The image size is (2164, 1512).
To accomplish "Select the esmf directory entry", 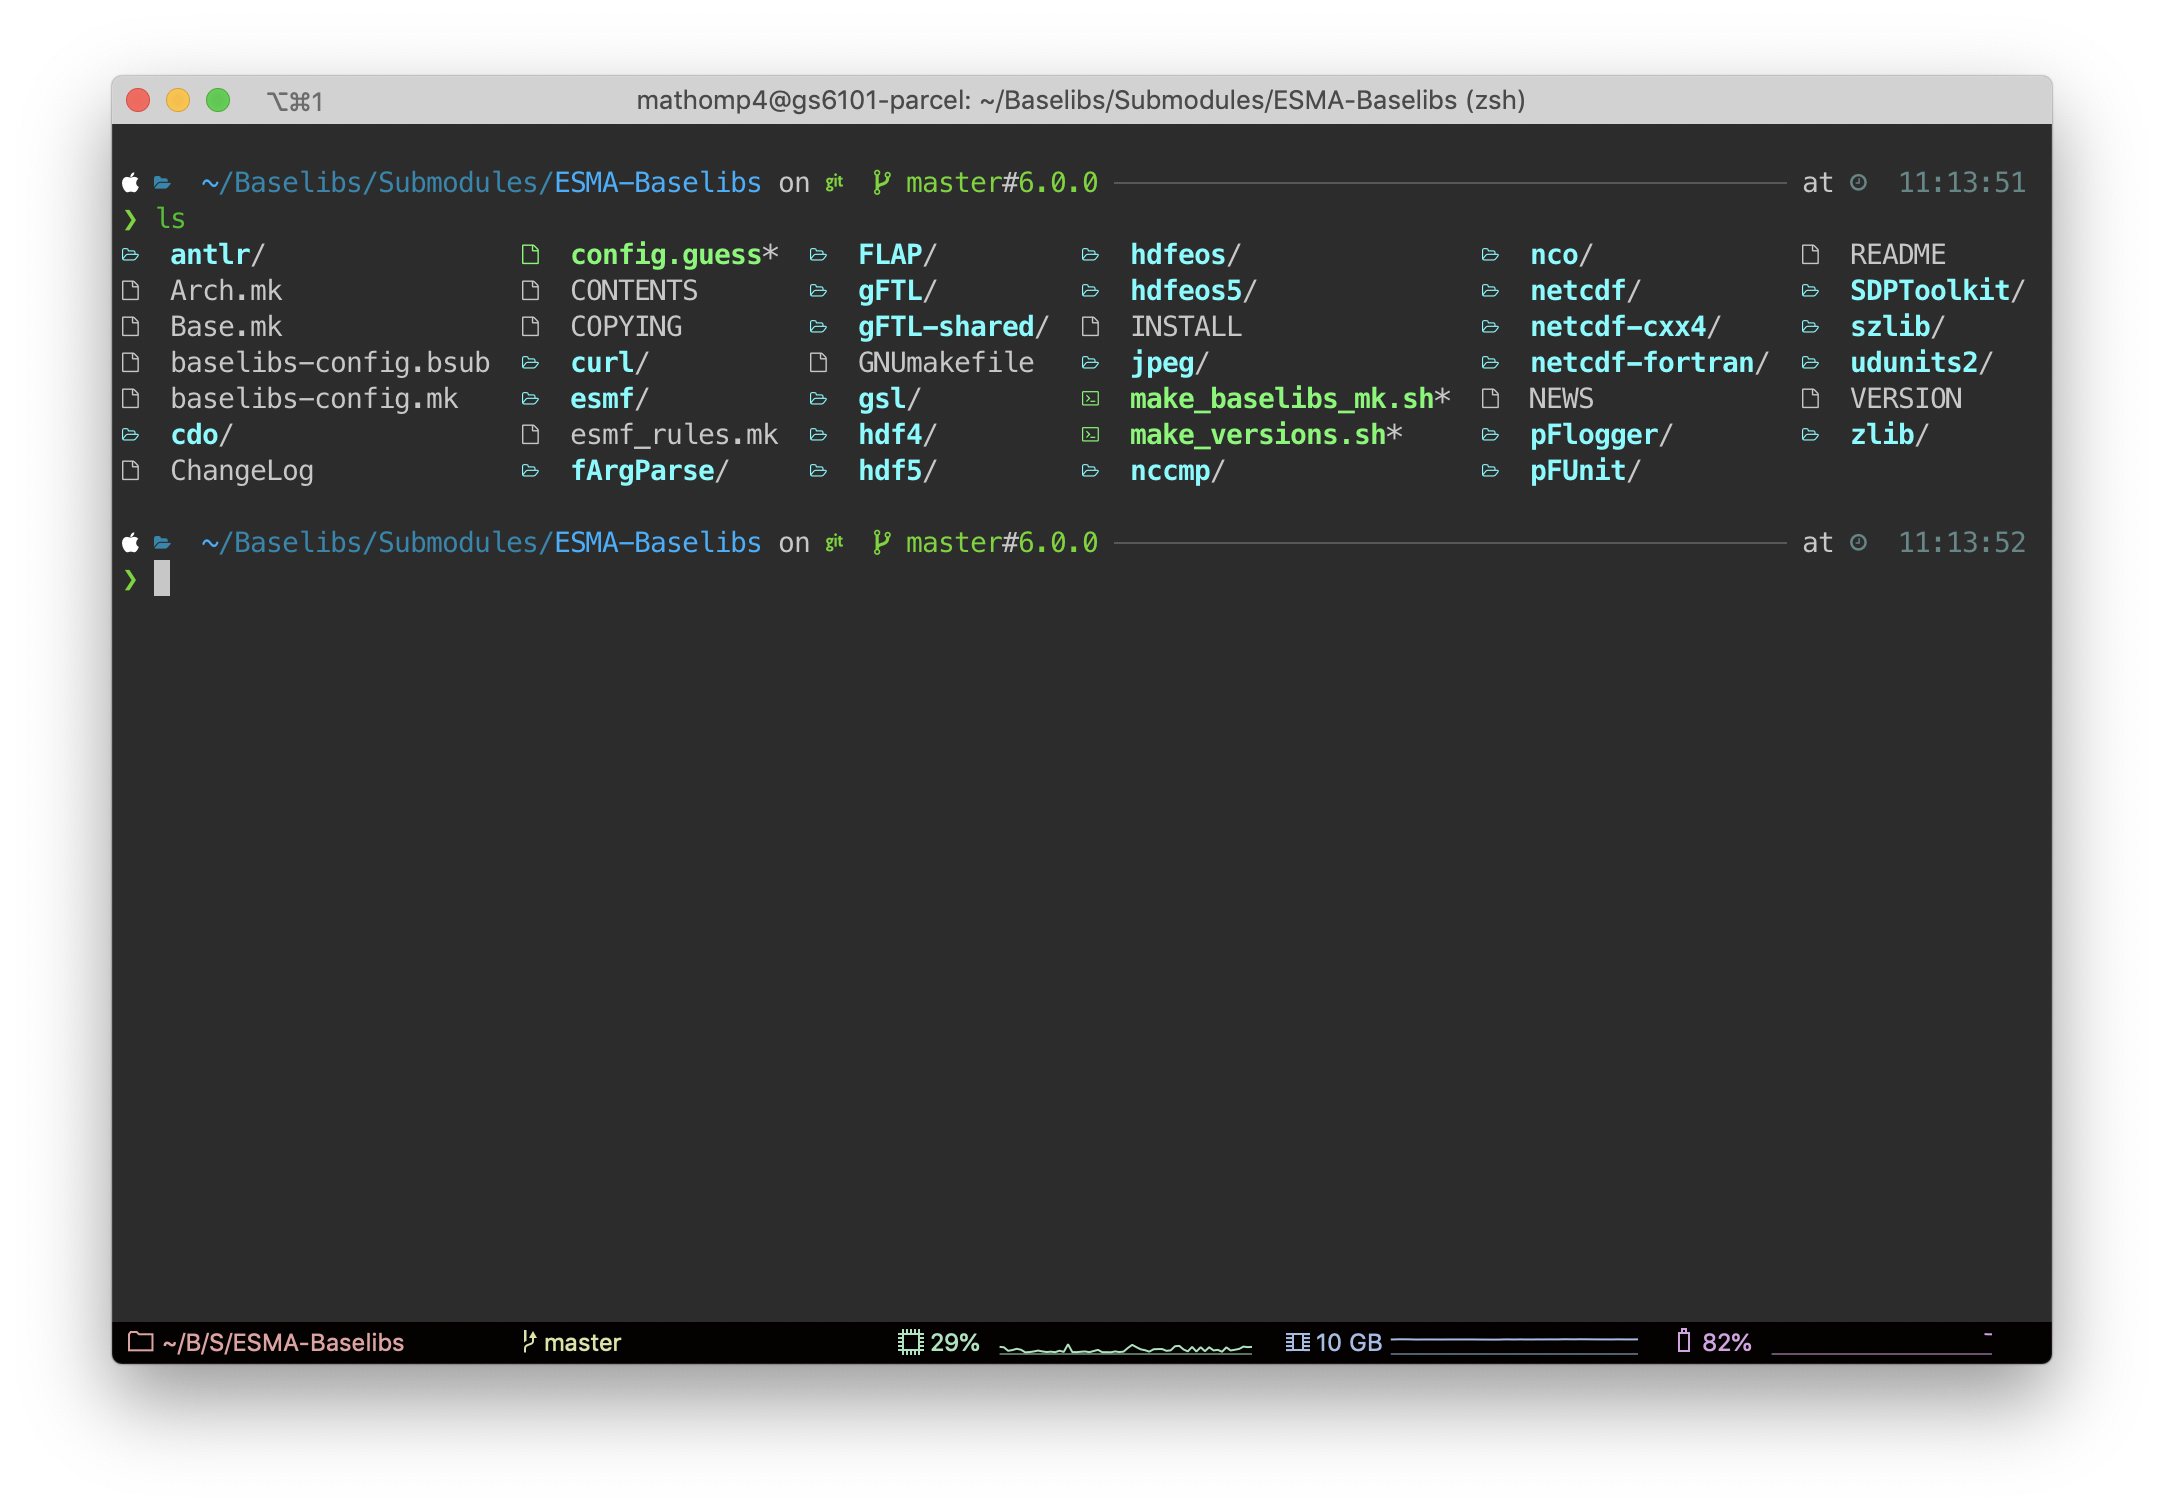I will [x=607, y=398].
